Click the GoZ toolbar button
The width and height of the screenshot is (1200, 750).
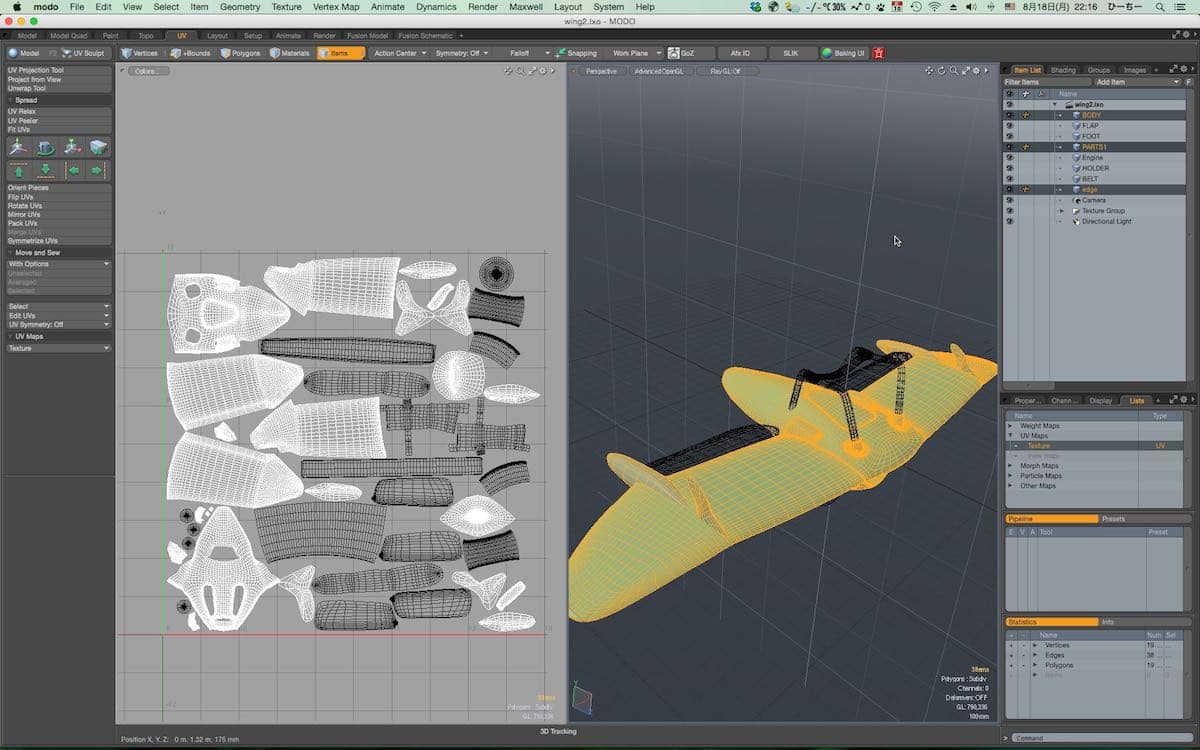682,53
